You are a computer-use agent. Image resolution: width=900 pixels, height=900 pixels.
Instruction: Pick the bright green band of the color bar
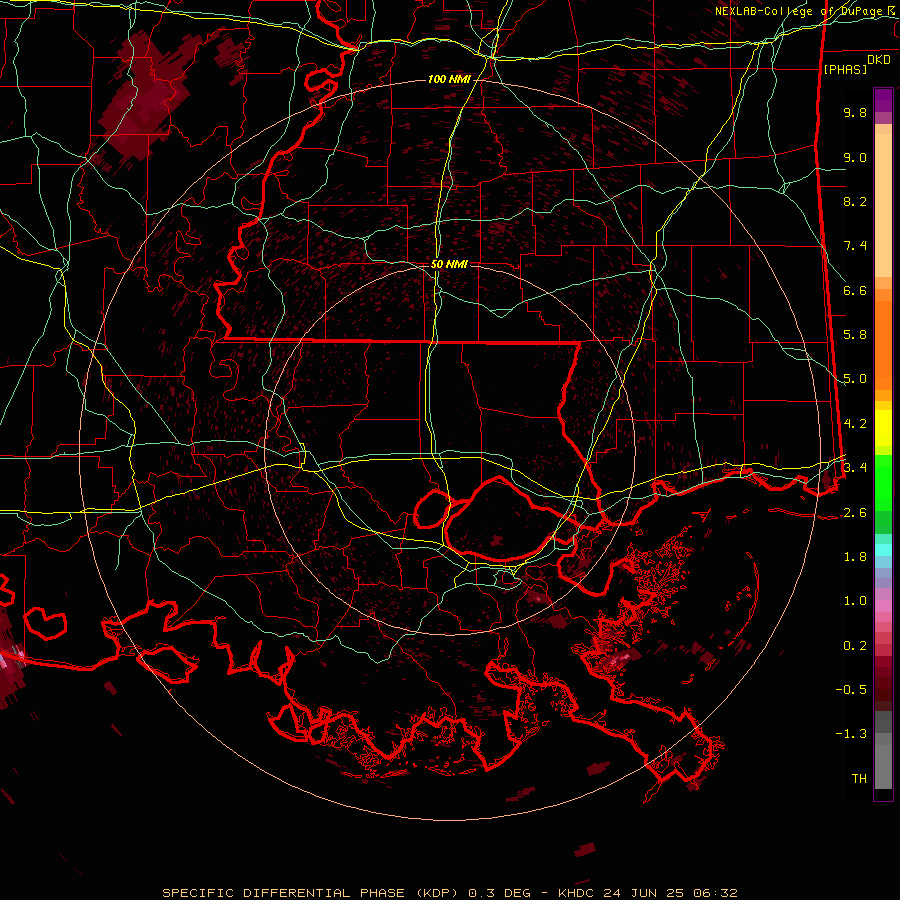click(x=883, y=481)
